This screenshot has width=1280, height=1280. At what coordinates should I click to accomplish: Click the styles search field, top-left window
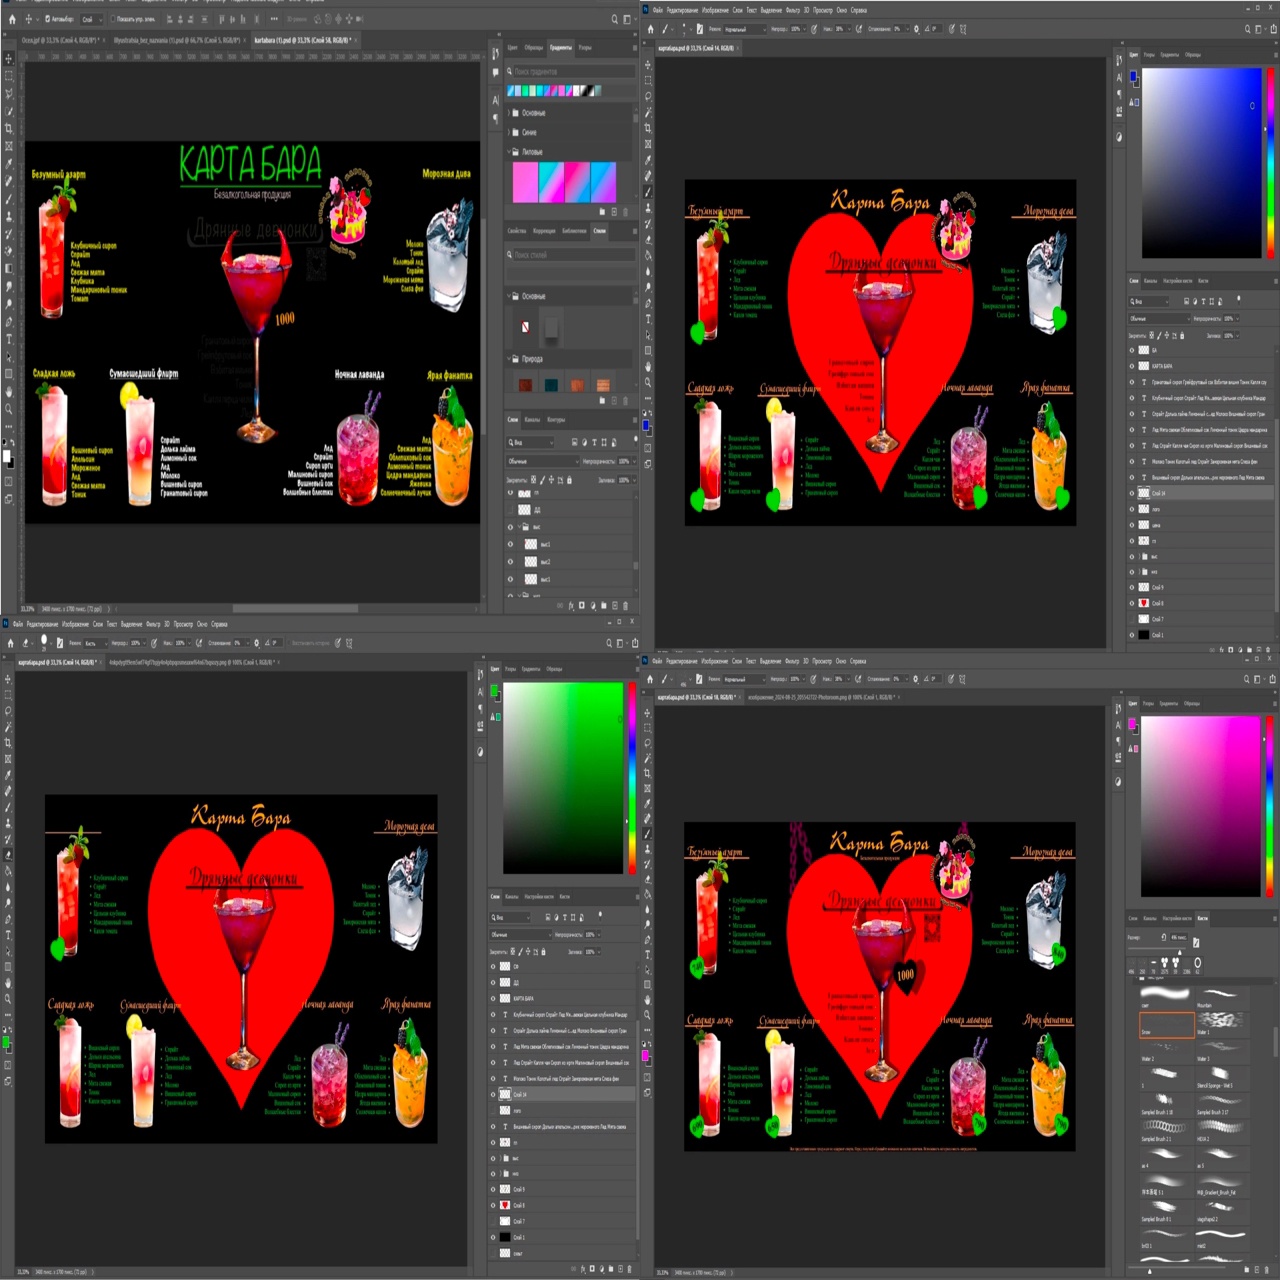(573, 254)
